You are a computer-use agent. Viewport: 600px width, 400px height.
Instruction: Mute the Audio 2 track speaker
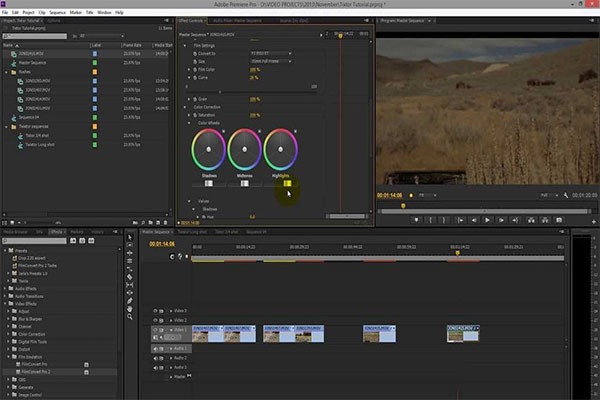click(155, 358)
